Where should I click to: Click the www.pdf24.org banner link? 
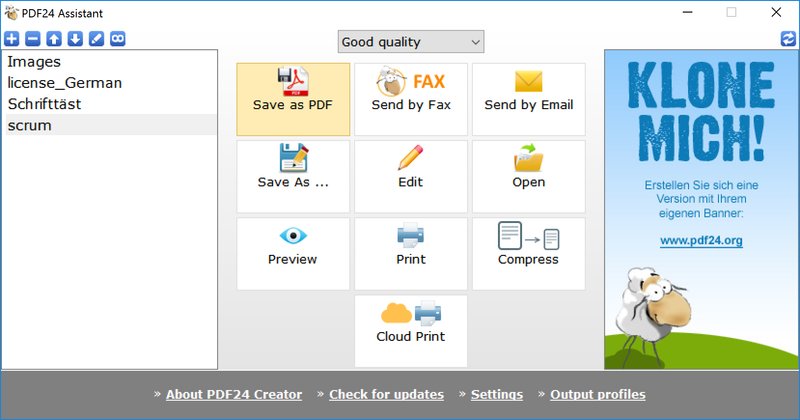pos(701,240)
